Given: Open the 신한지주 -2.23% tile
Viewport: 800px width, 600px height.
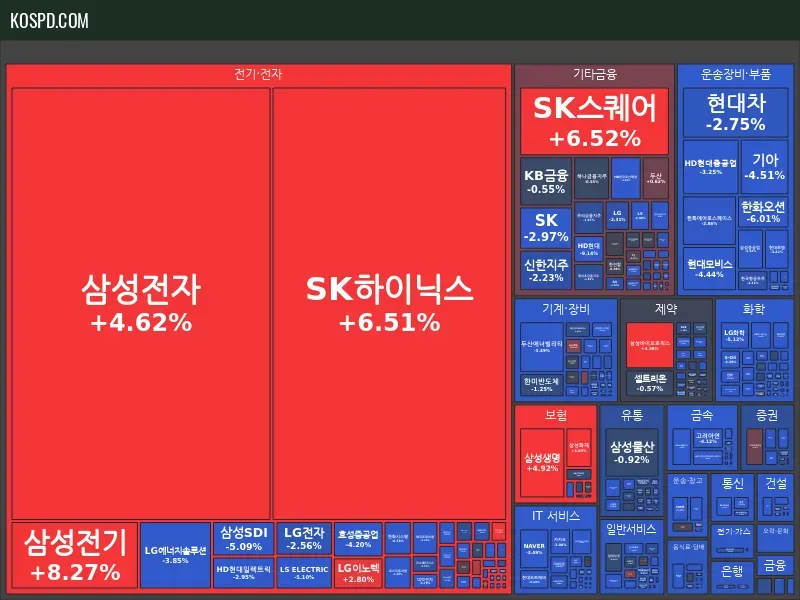Looking at the screenshot, I should pos(546,270).
